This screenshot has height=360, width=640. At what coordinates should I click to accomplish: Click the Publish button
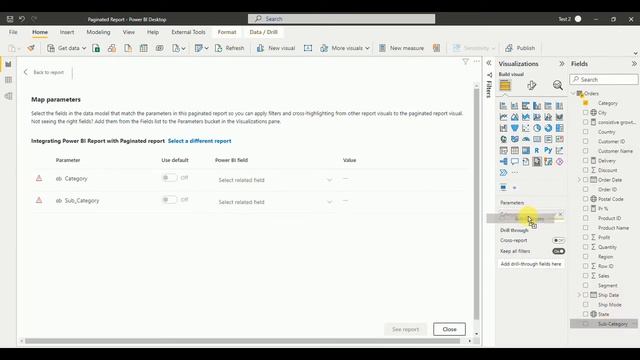[x=520, y=48]
